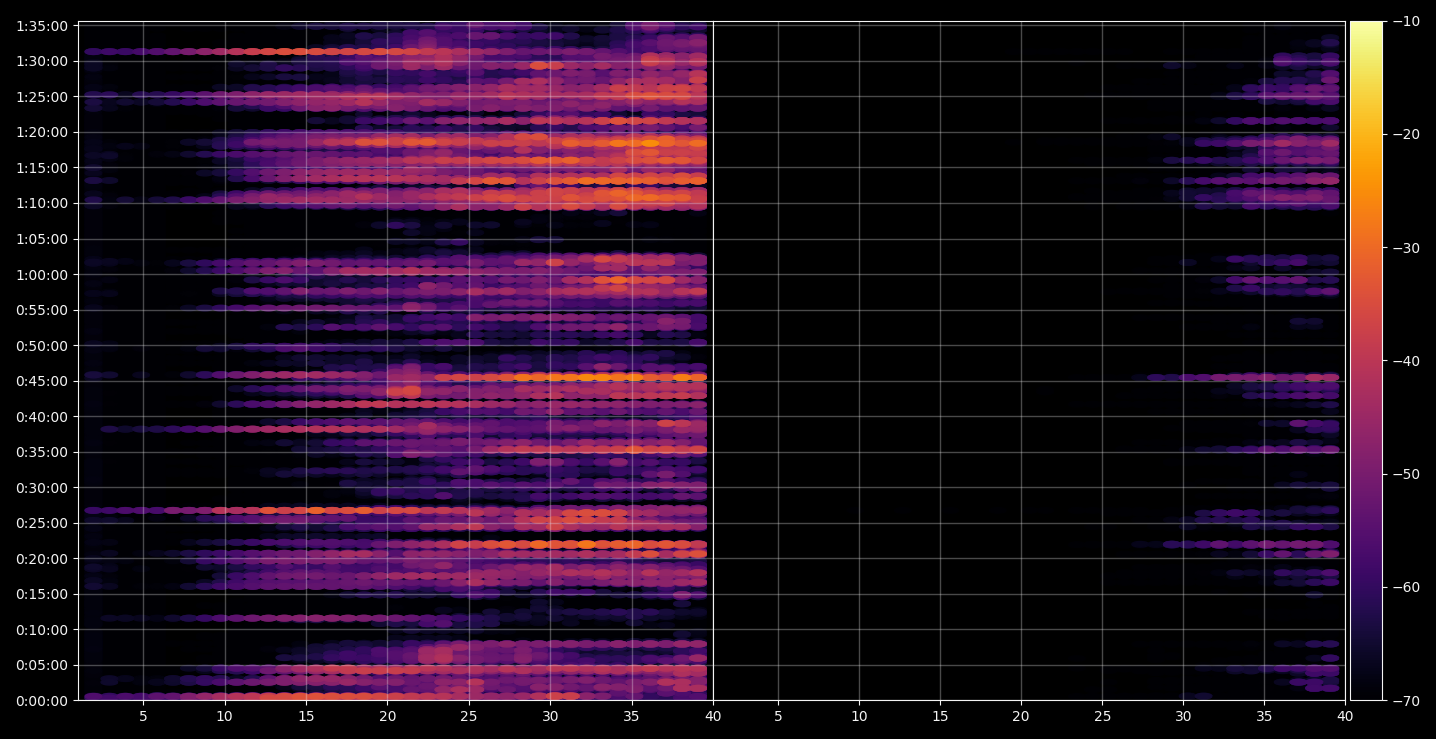Click the colorbar tick label −50

[1405, 474]
